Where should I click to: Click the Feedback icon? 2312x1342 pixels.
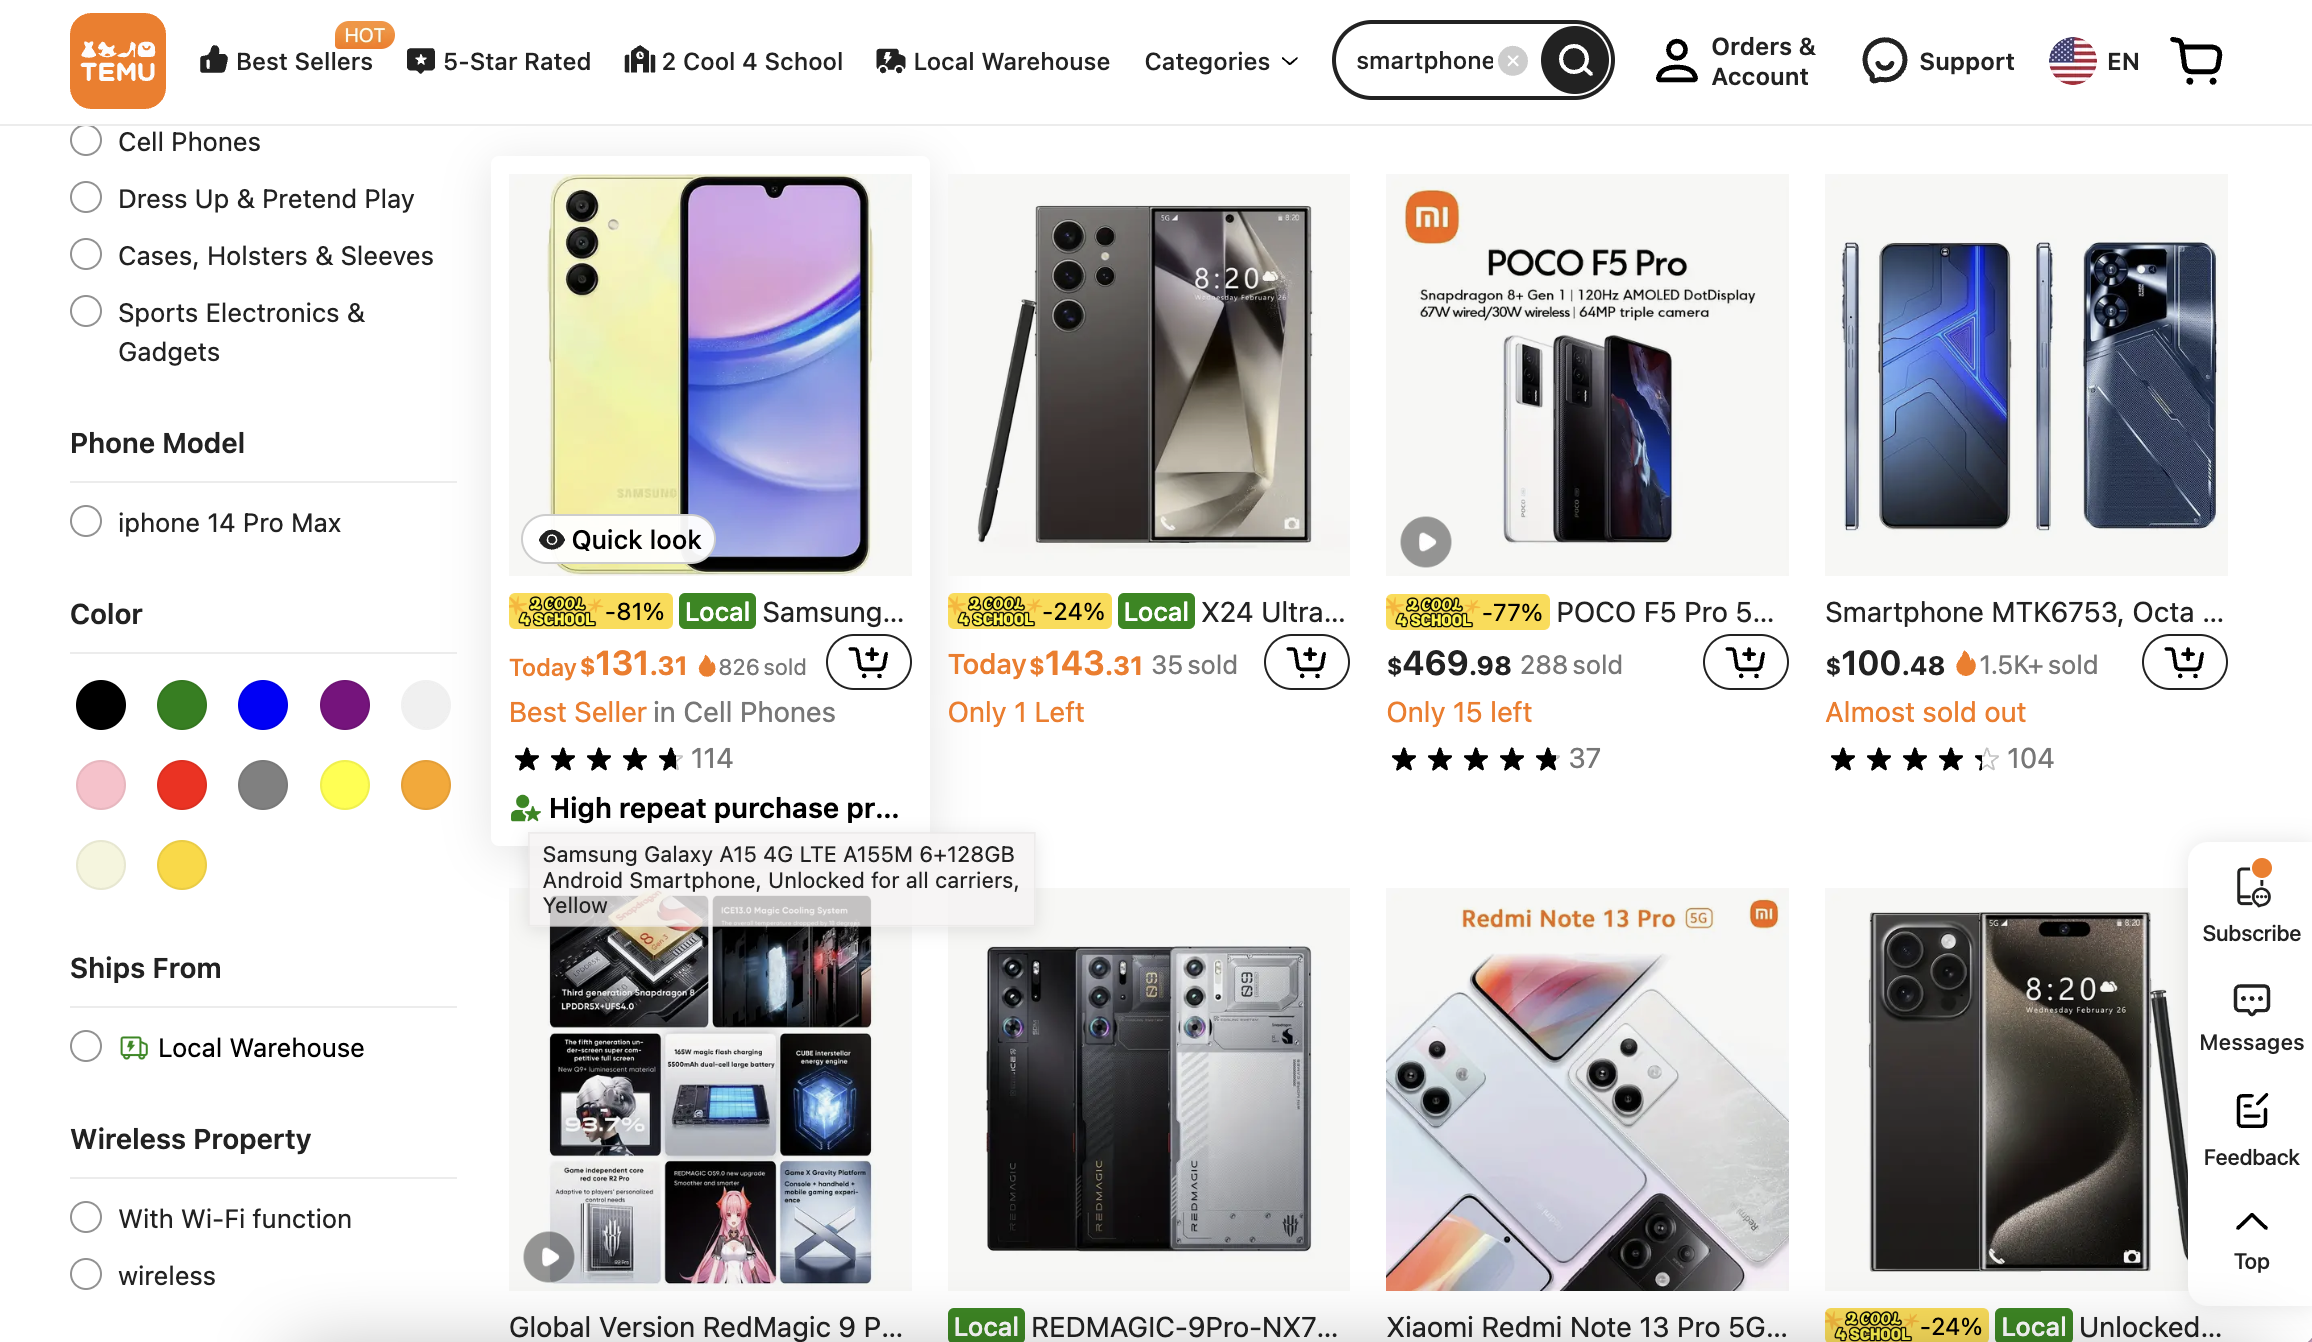2250,1120
